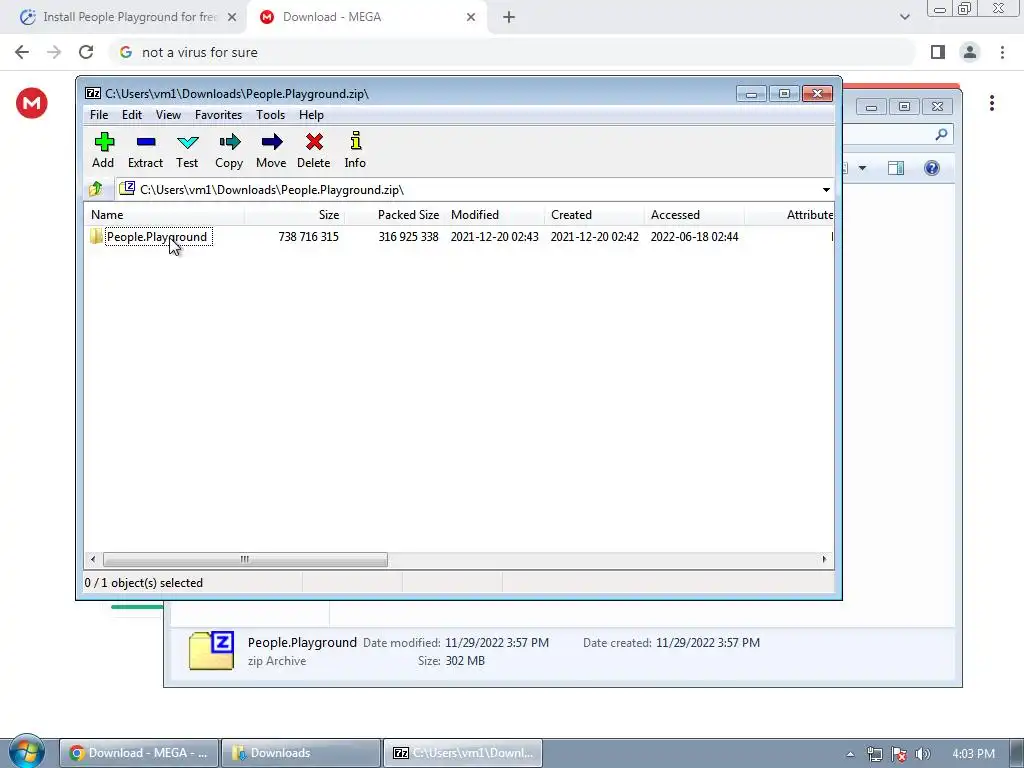Click the Chrome address bar

(x=512, y=52)
